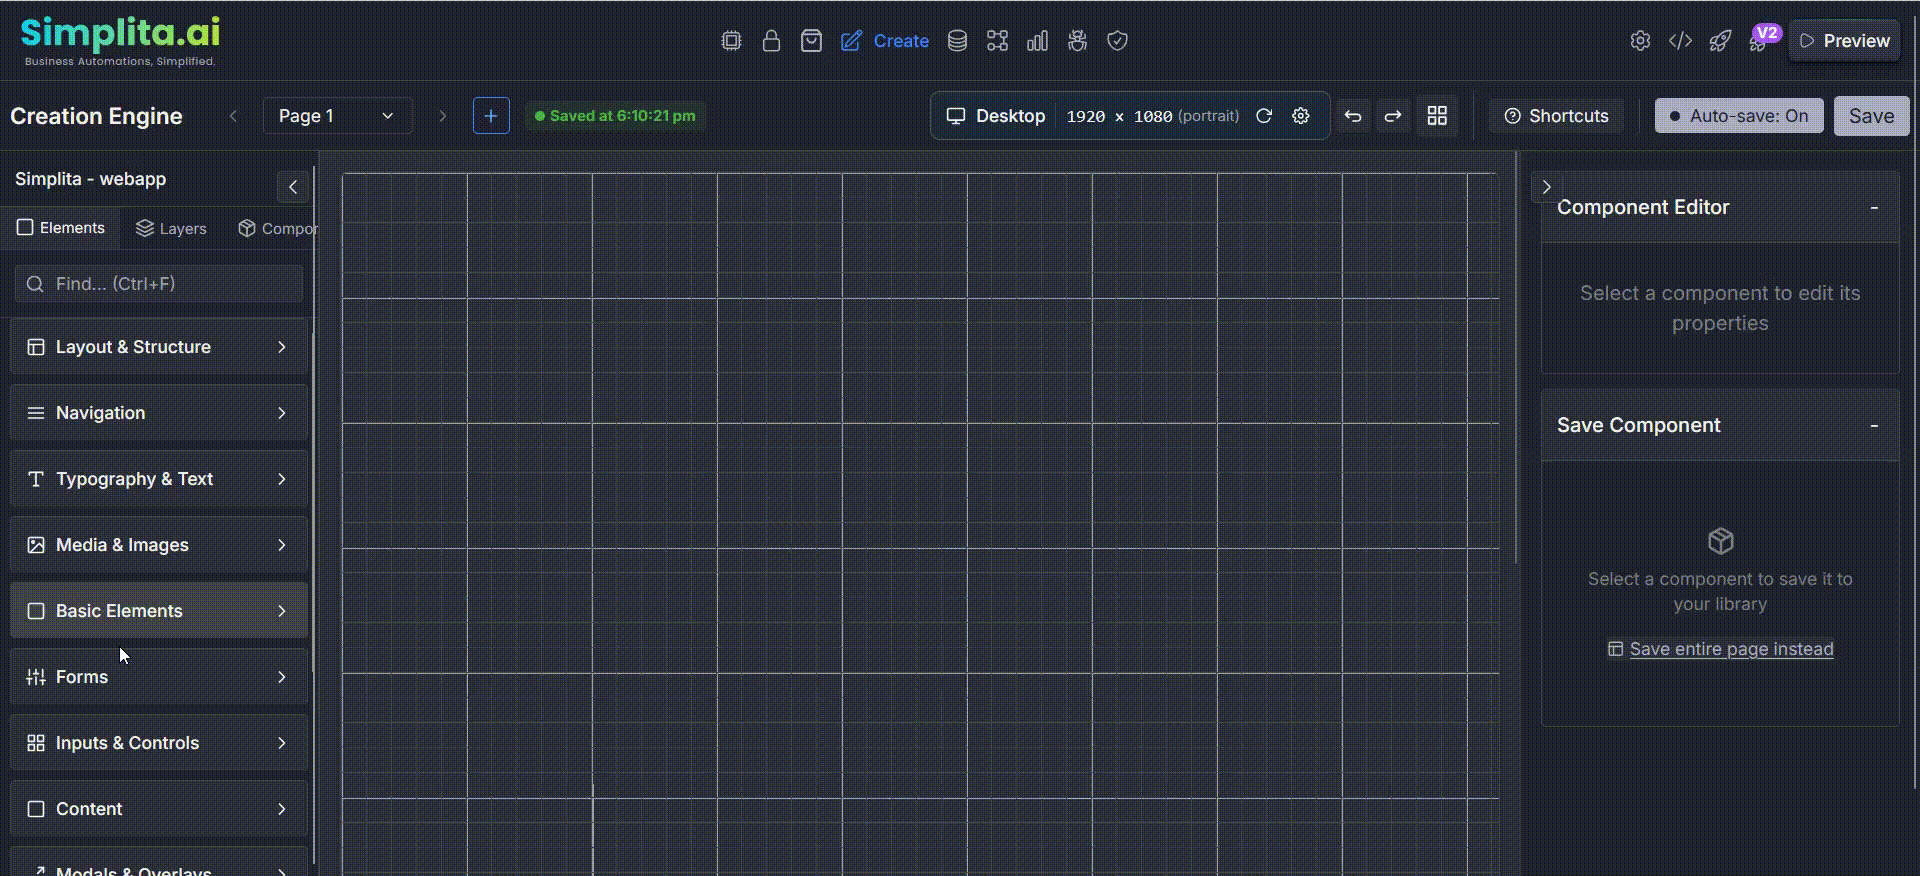The height and width of the screenshot is (876, 1920).
Task: Expand the Layout & Structure category
Action: 159,347
